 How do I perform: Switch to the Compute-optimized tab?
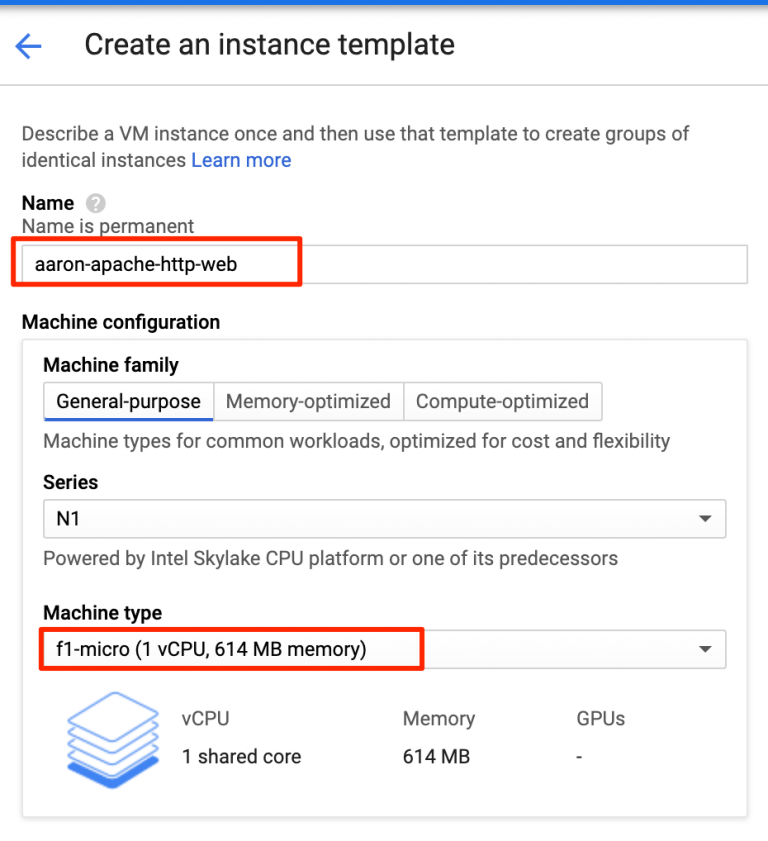click(x=502, y=401)
